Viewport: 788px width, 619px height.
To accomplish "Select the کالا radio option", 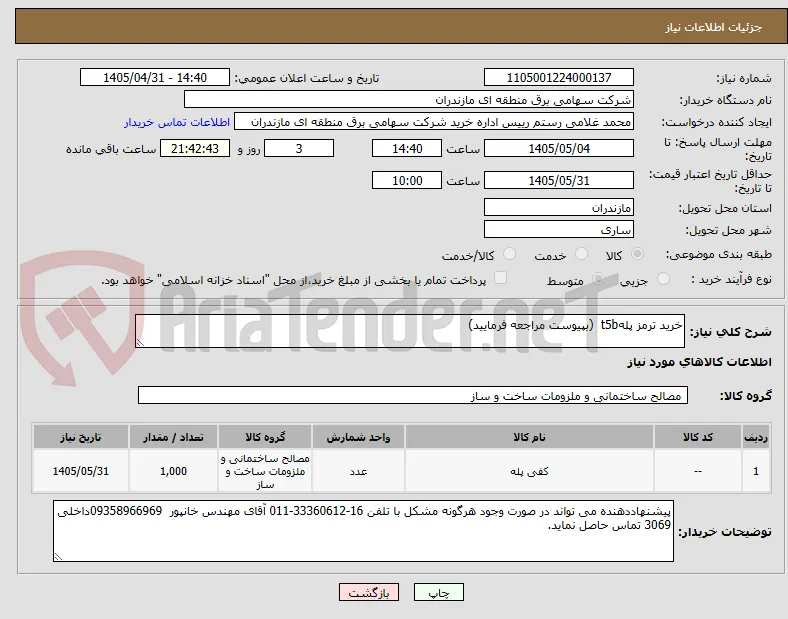I will pyautogui.click(x=637, y=254).
